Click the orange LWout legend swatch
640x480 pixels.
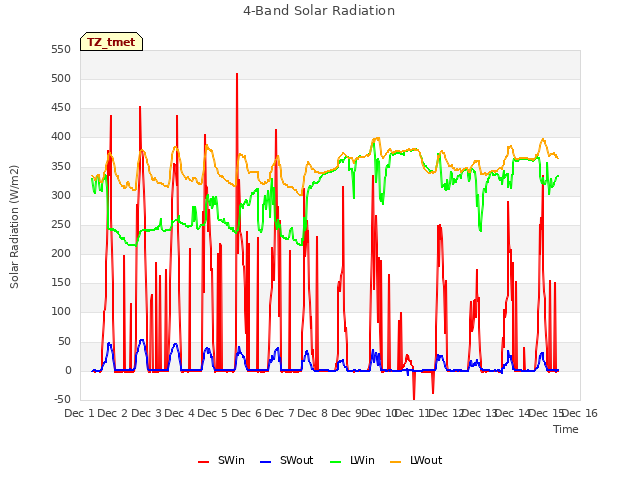(396, 462)
